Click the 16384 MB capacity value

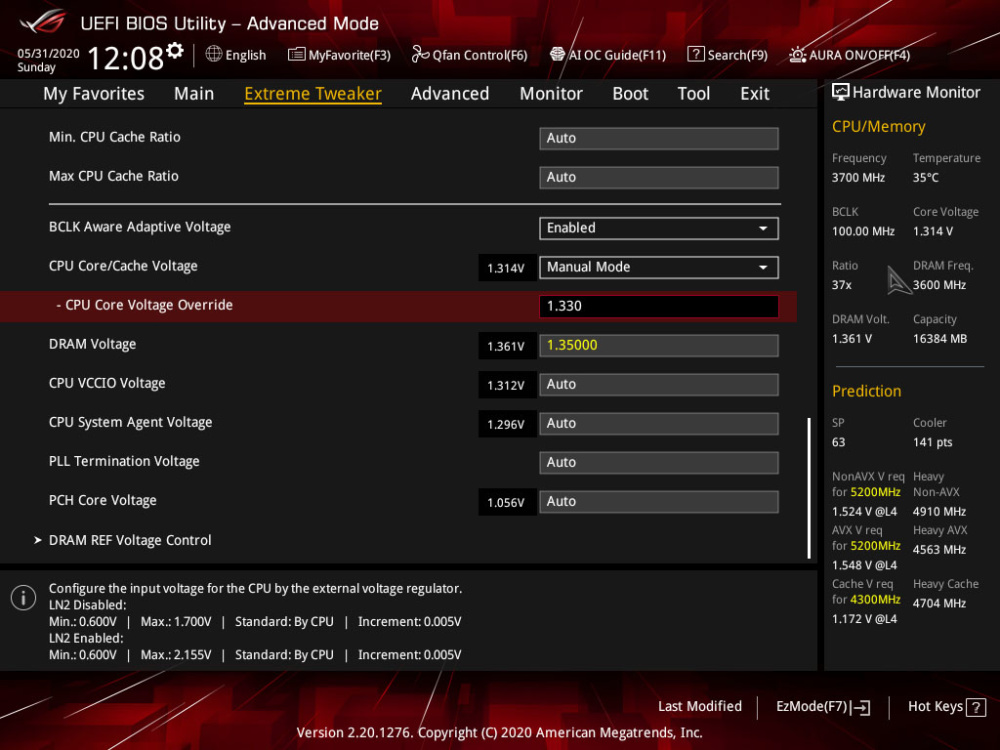(x=940, y=339)
